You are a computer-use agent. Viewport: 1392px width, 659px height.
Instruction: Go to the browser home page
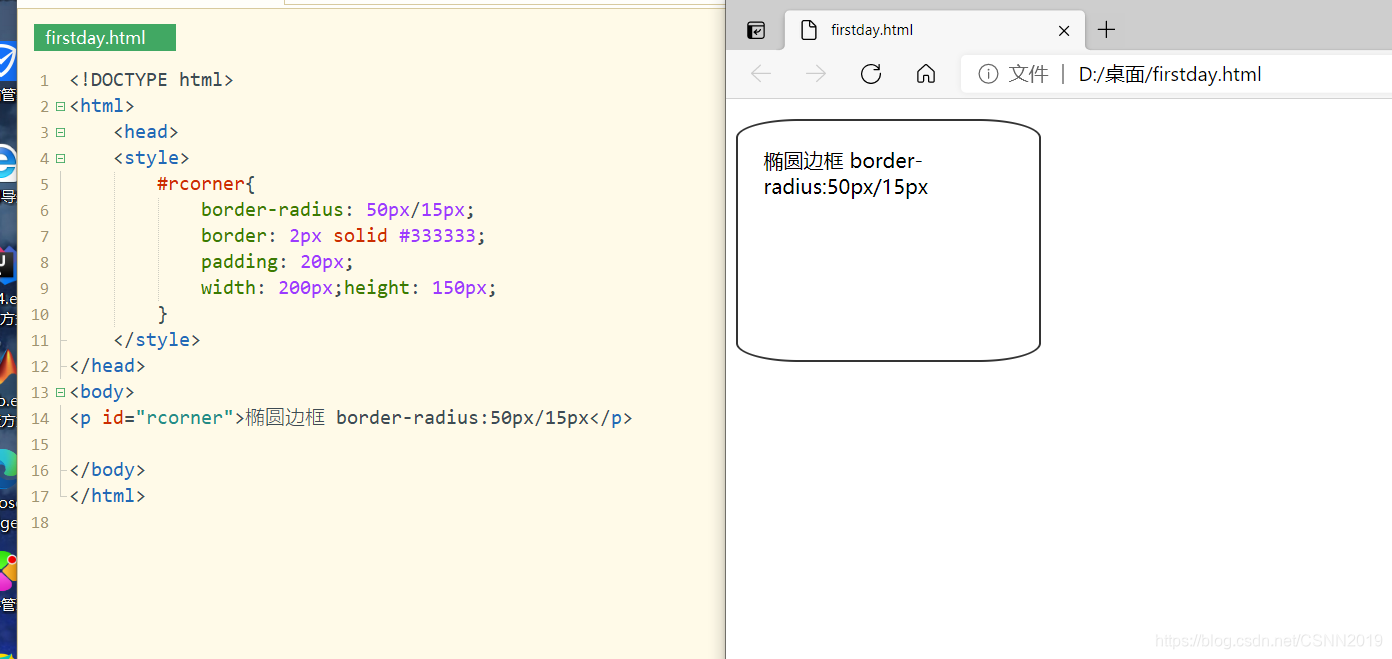coord(926,74)
